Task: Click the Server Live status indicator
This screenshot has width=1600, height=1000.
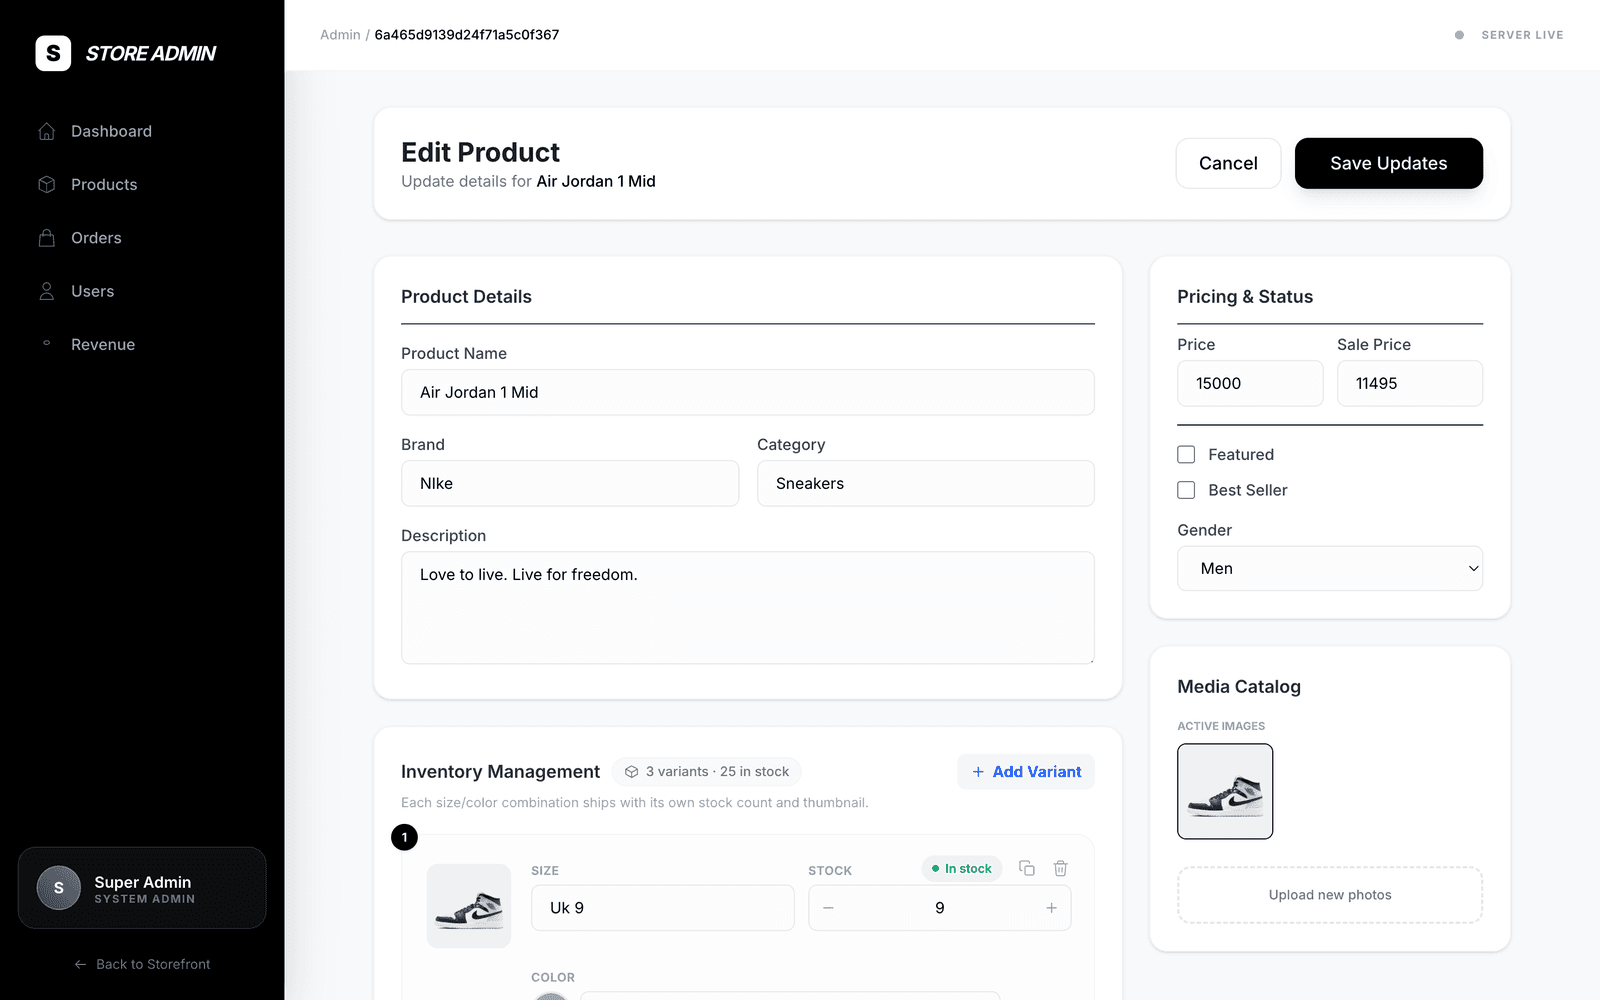Action: click(x=1509, y=35)
